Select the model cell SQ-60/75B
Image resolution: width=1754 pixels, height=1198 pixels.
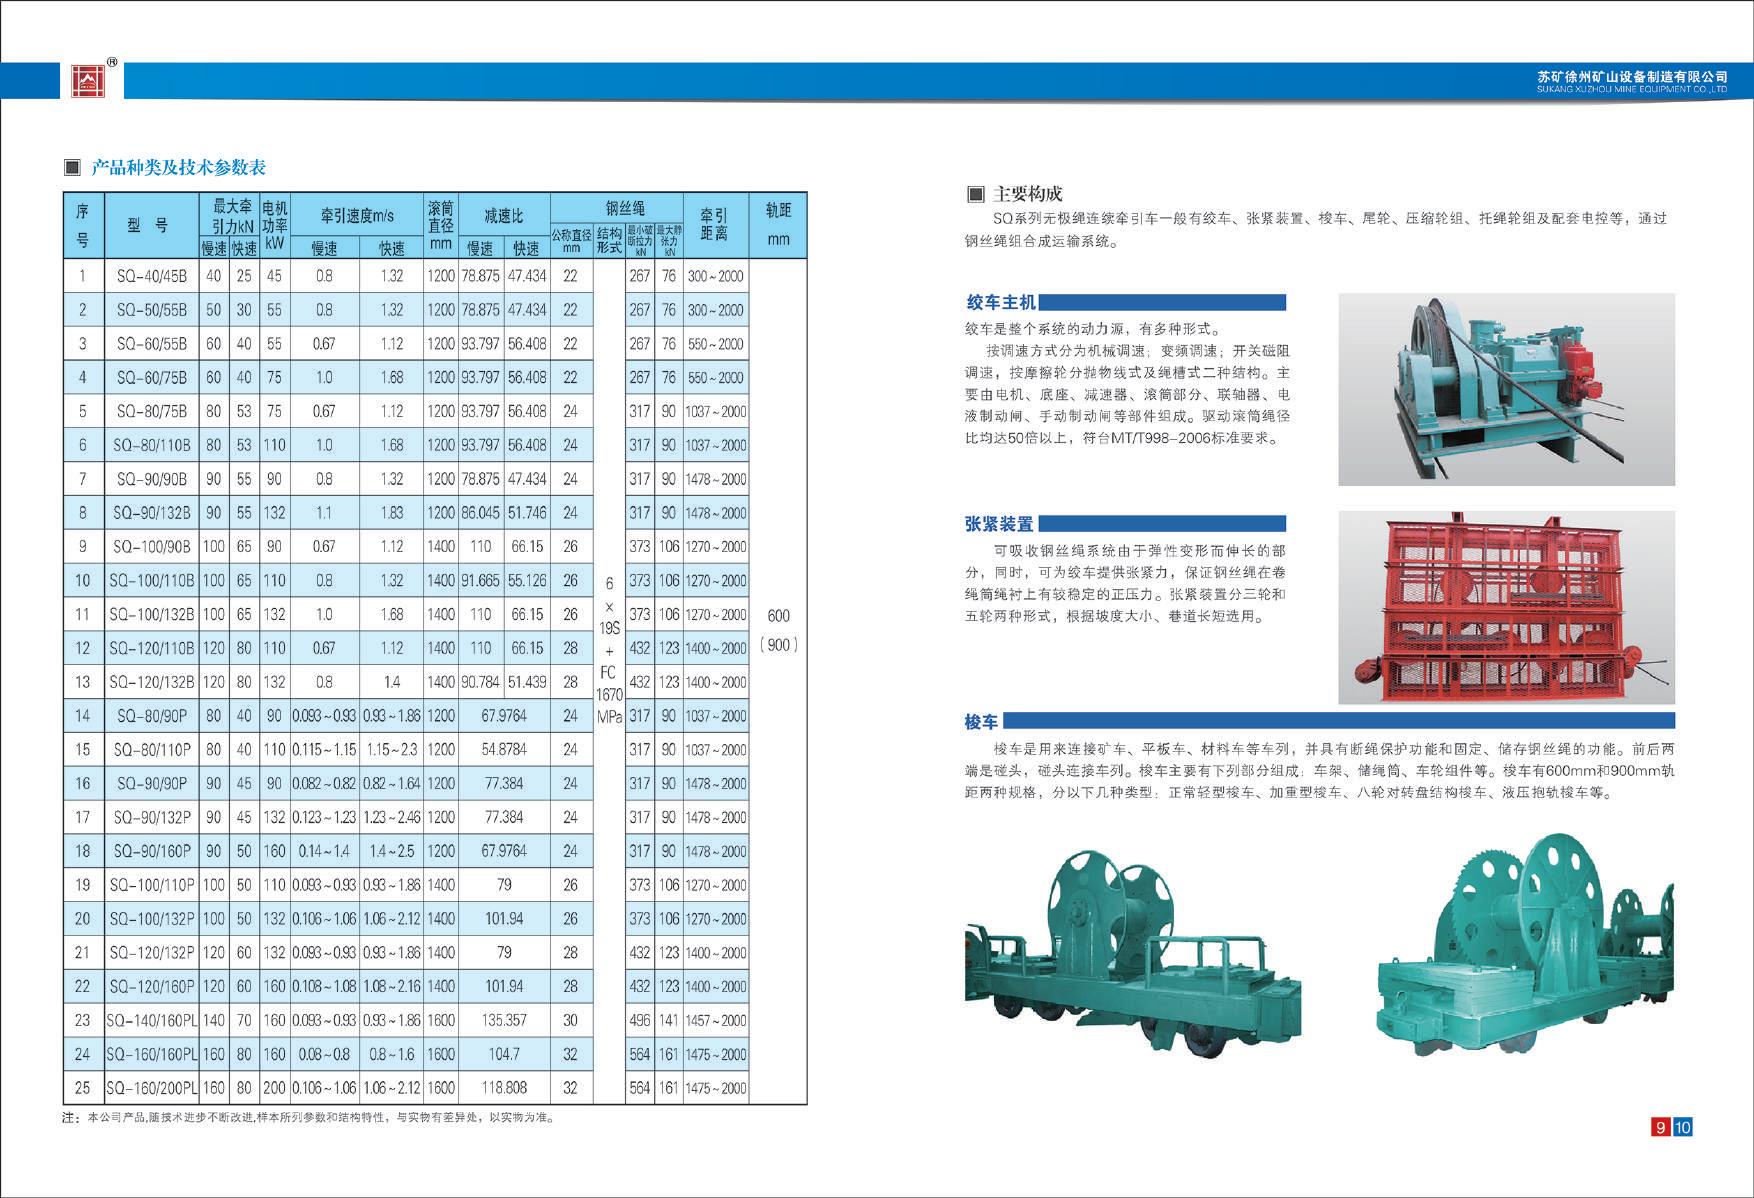(x=151, y=378)
